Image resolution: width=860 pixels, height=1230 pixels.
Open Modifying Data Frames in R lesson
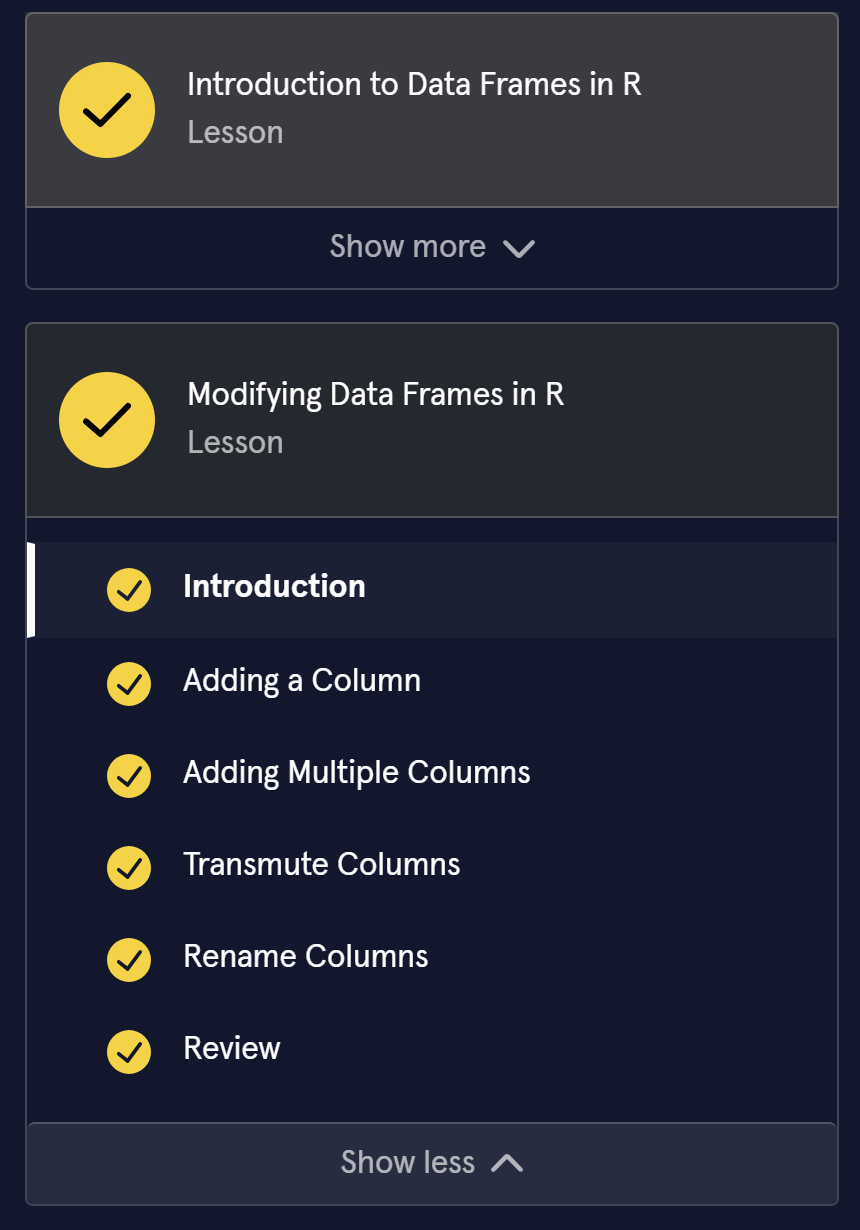(376, 395)
